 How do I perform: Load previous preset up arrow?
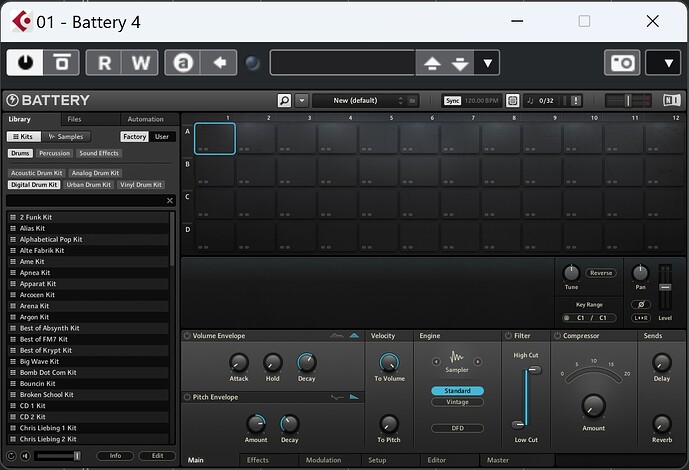pos(432,63)
